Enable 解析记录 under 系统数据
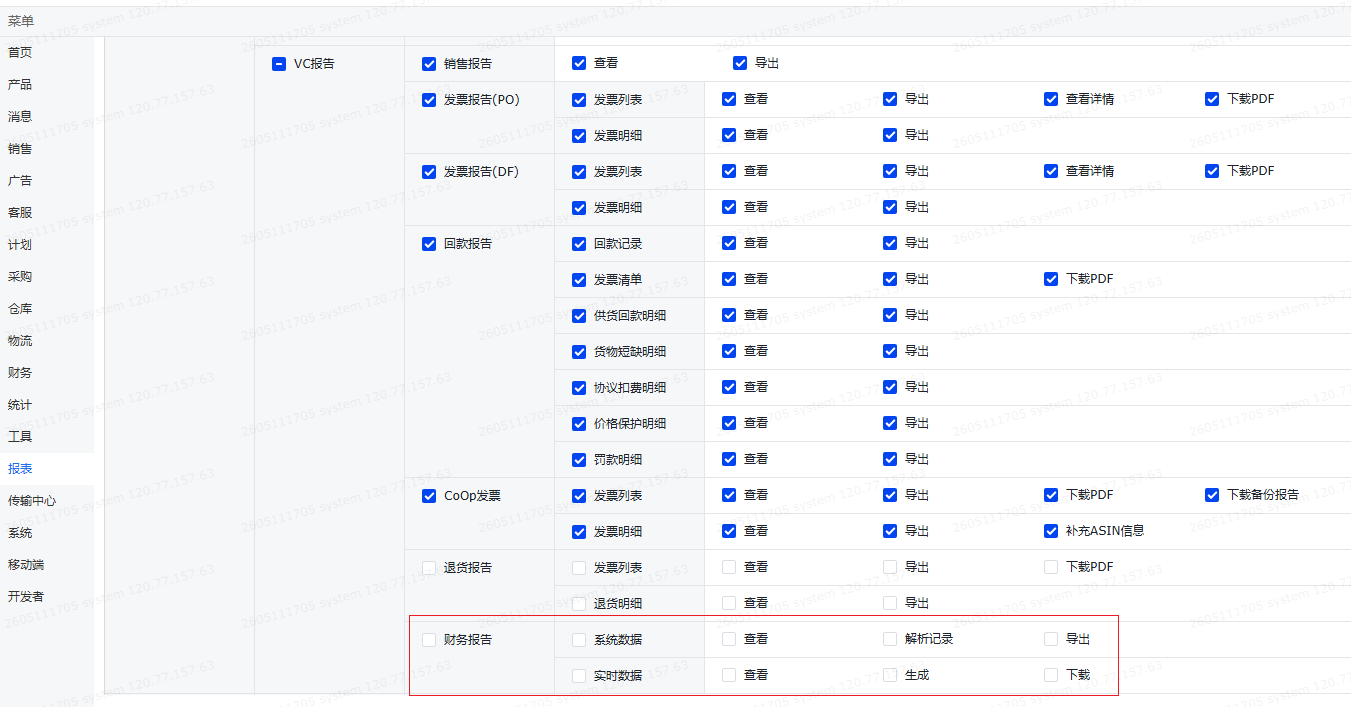 (x=890, y=639)
